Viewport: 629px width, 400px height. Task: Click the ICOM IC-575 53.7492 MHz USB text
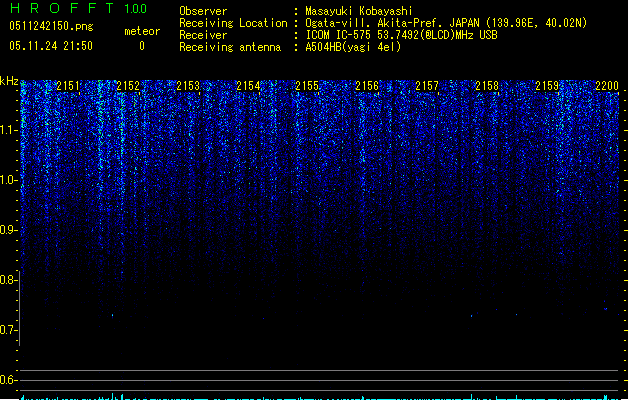coord(402,35)
